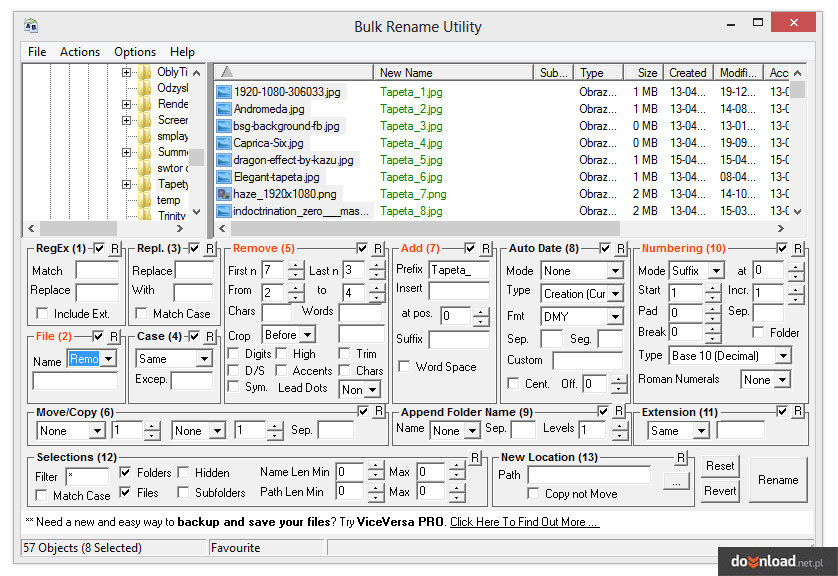The image size is (838, 576).
Task: Click the Selections Filter input field
Action: (x=87, y=476)
